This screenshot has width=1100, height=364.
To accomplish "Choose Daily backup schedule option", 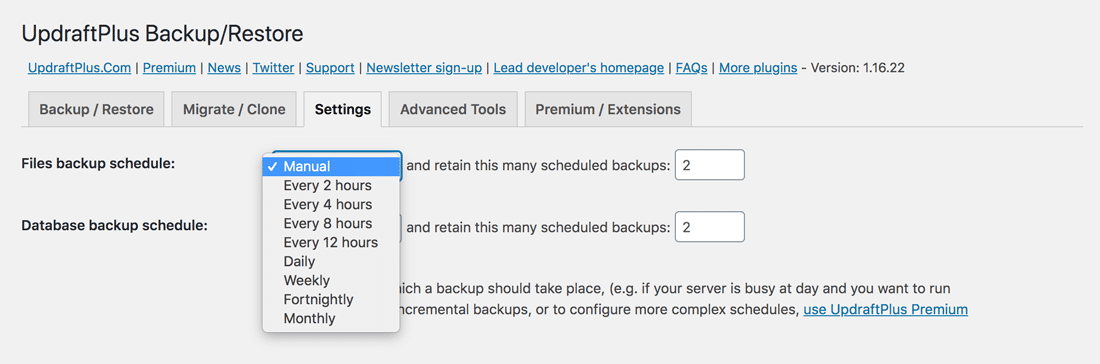I will click(331, 262).
